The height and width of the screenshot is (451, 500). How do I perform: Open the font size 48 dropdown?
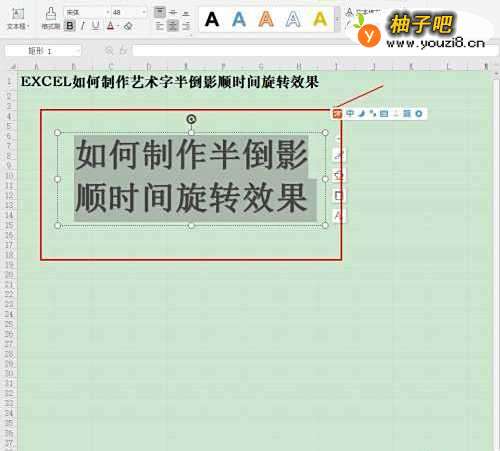129,12
